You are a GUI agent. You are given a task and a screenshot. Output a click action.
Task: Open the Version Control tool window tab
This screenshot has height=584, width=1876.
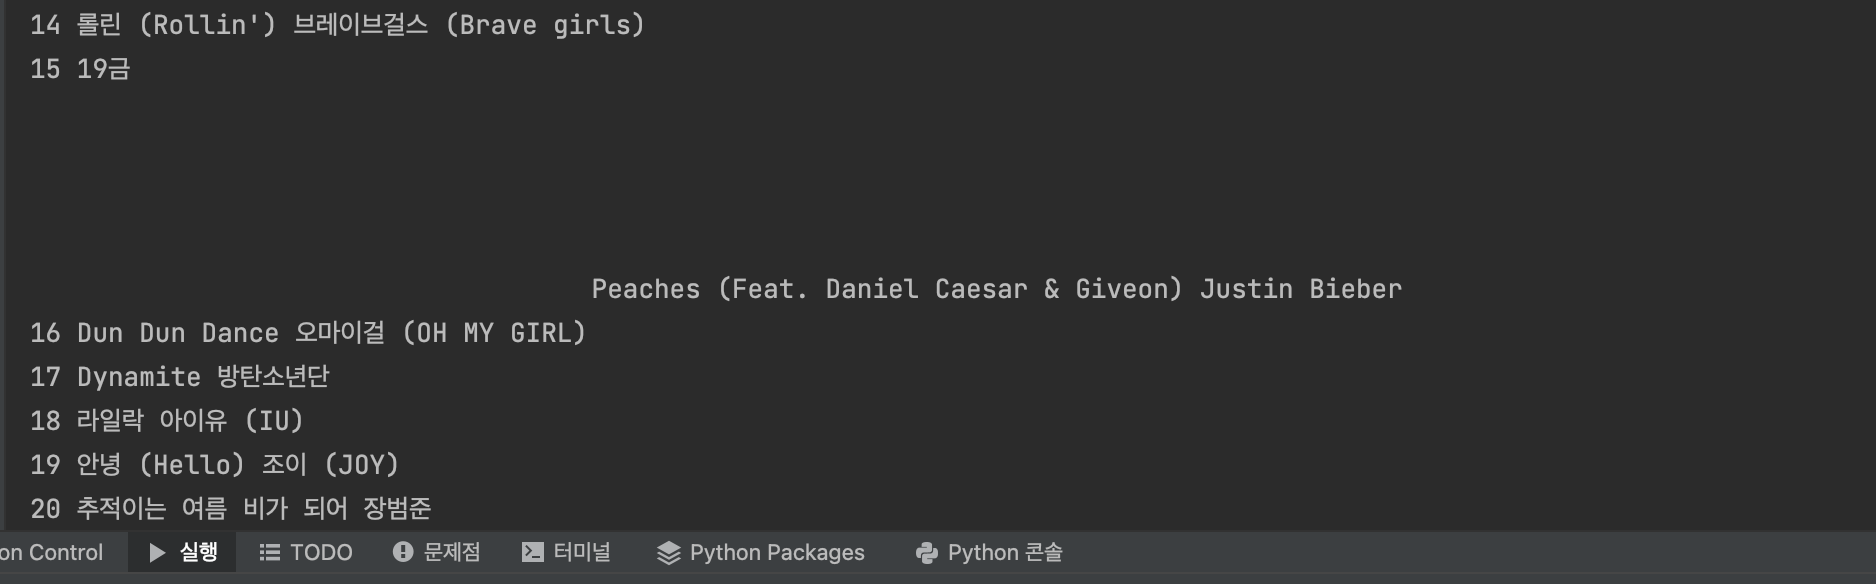(x=52, y=552)
